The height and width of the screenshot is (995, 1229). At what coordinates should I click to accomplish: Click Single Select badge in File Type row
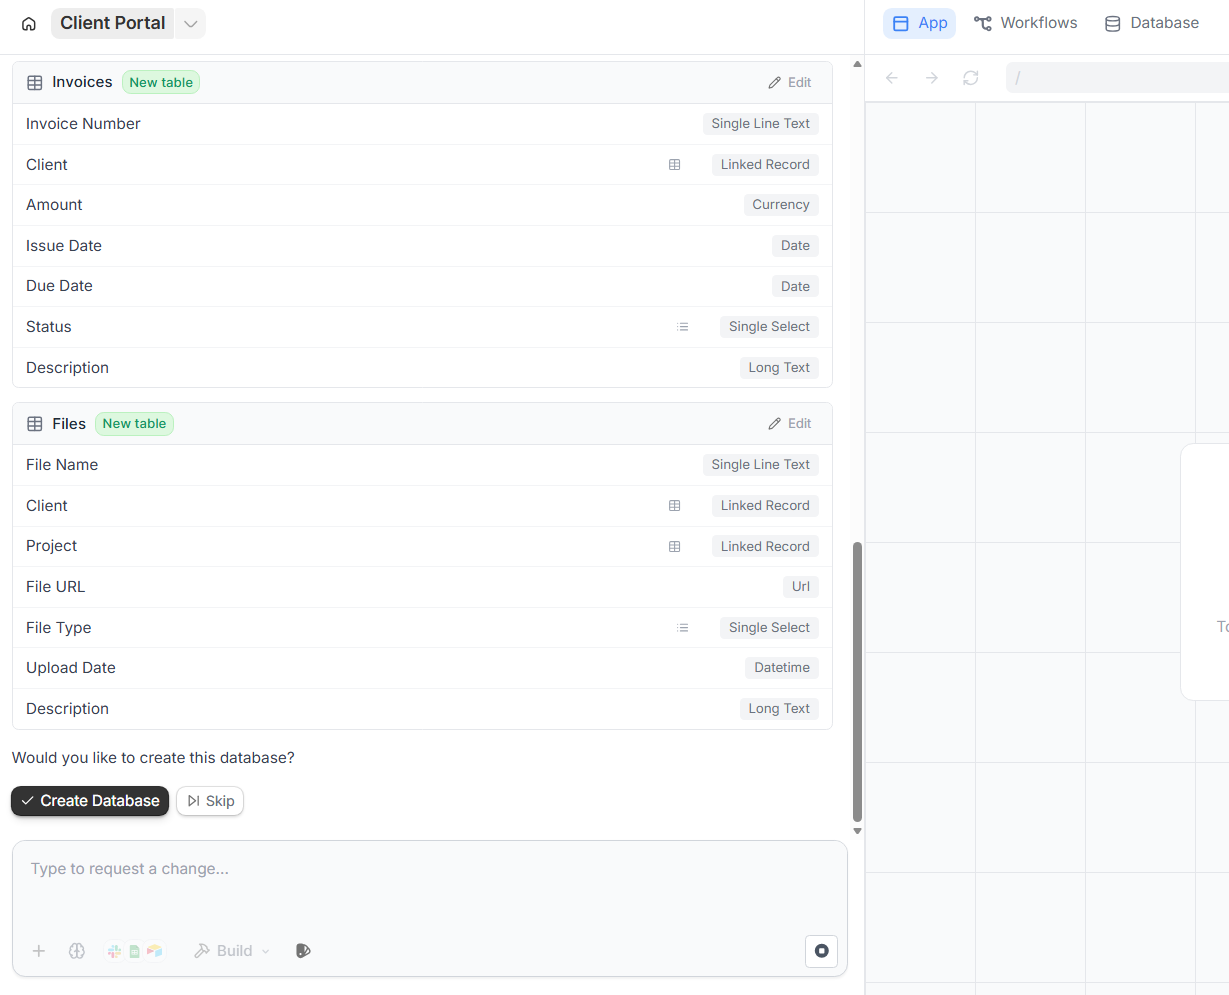(x=769, y=628)
